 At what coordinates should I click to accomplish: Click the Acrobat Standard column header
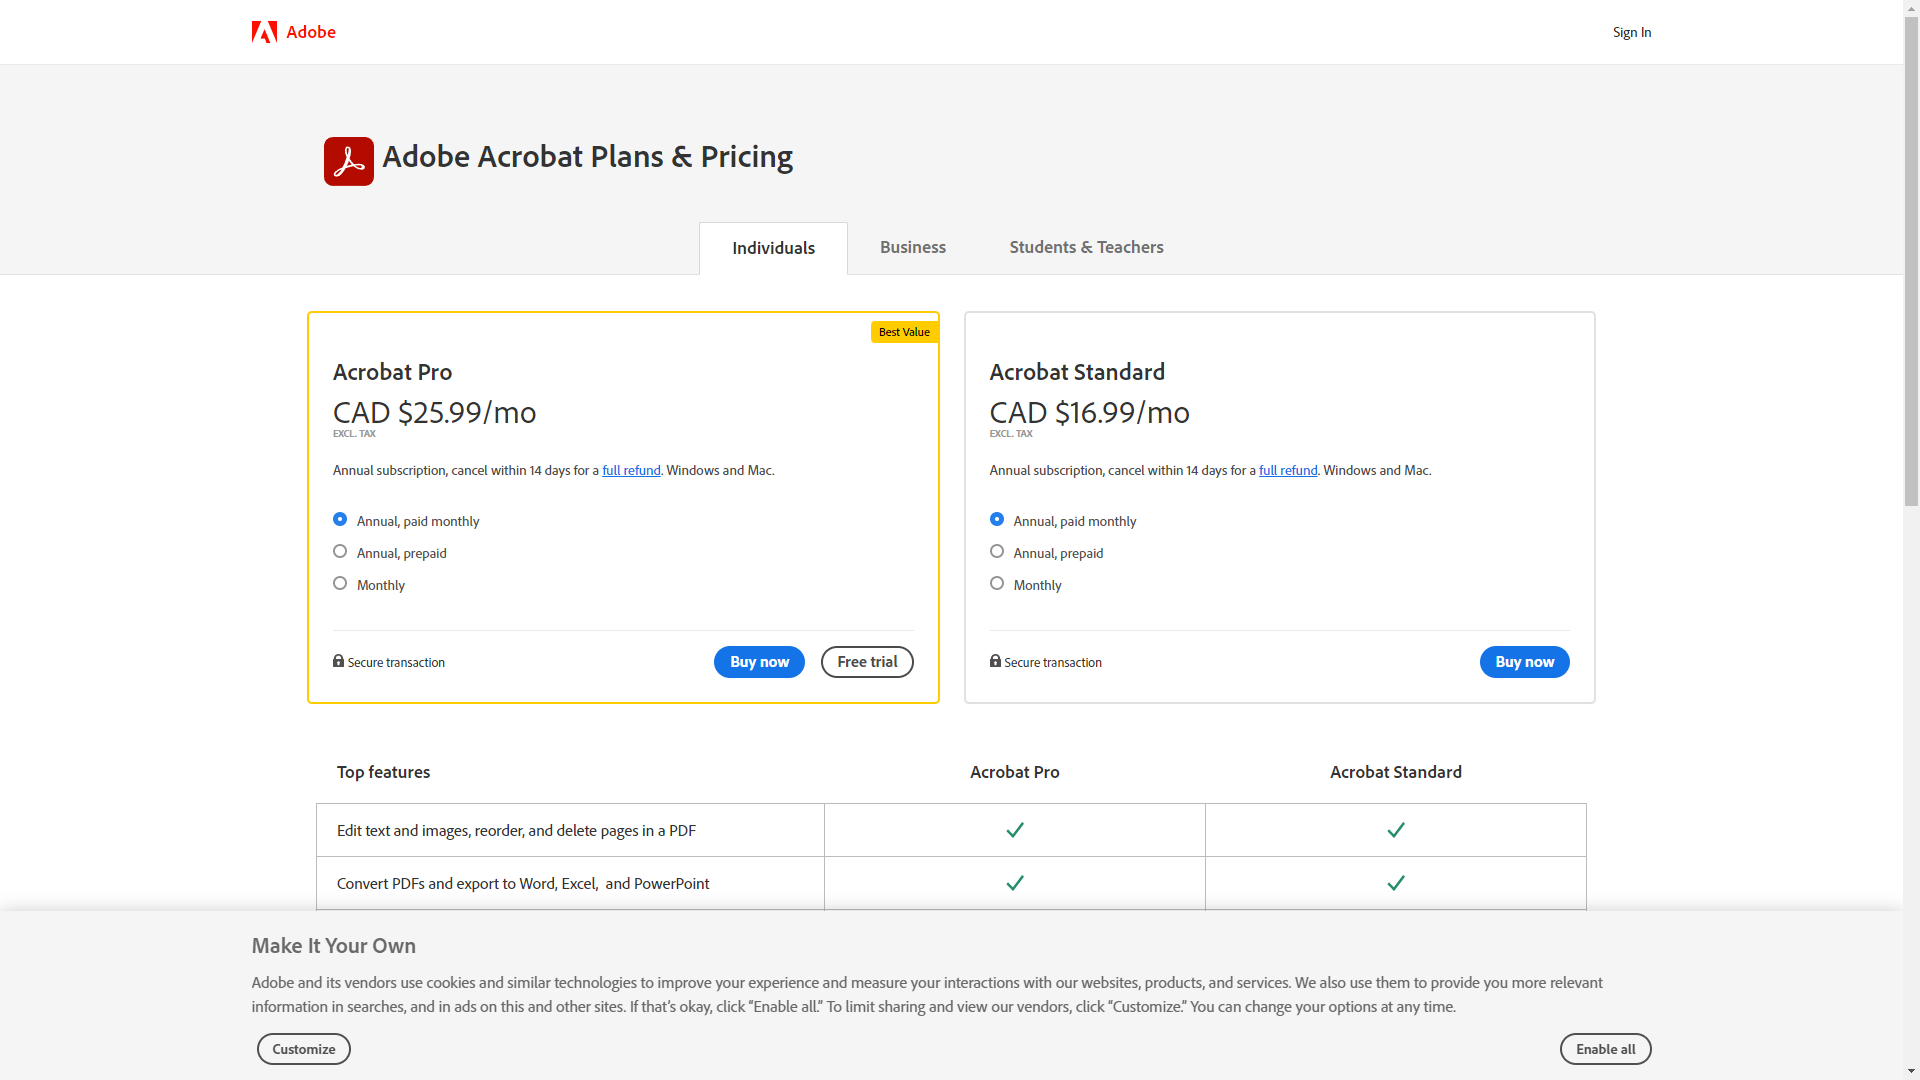(x=1395, y=772)
